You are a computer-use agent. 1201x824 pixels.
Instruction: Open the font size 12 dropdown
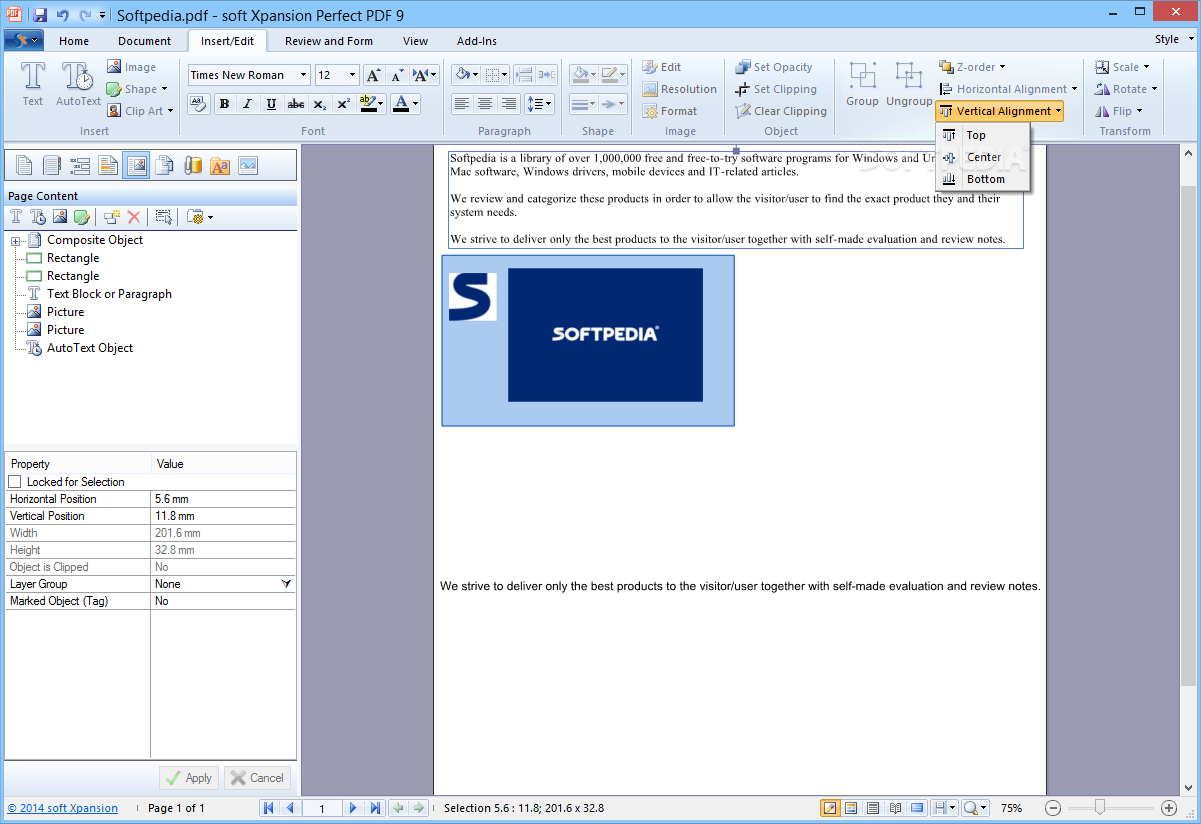(353, 75)
